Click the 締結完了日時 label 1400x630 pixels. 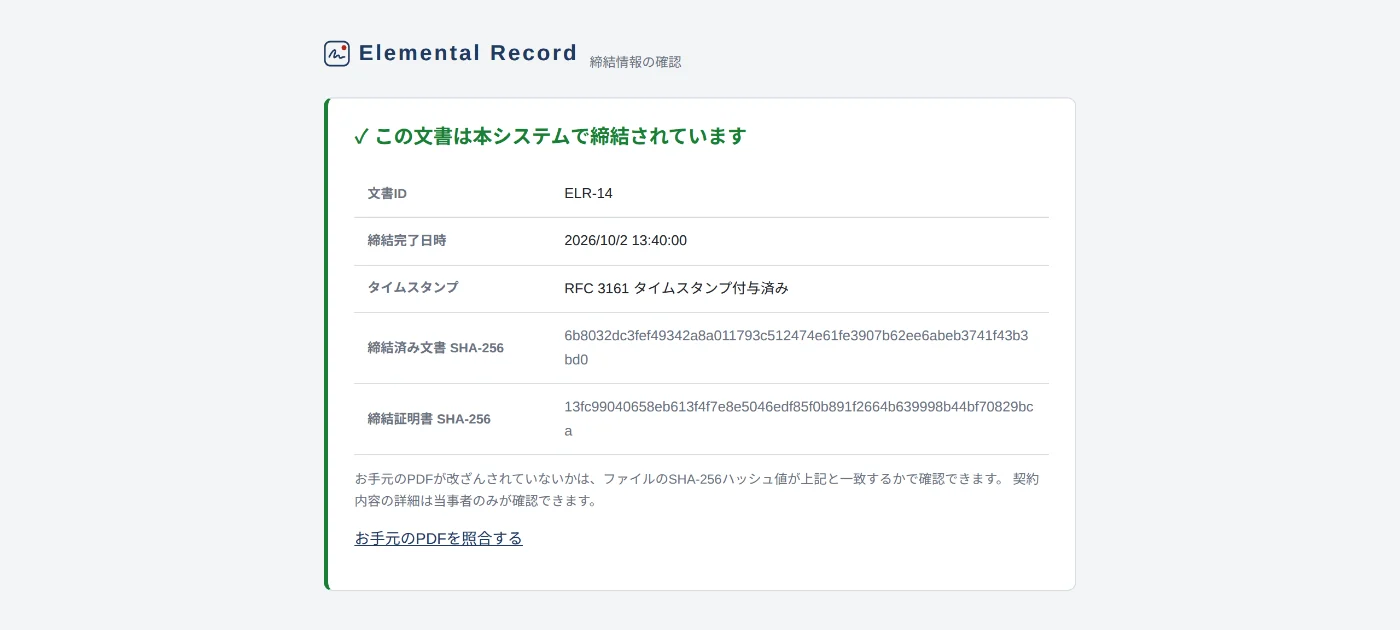click(x=407, y=241)
